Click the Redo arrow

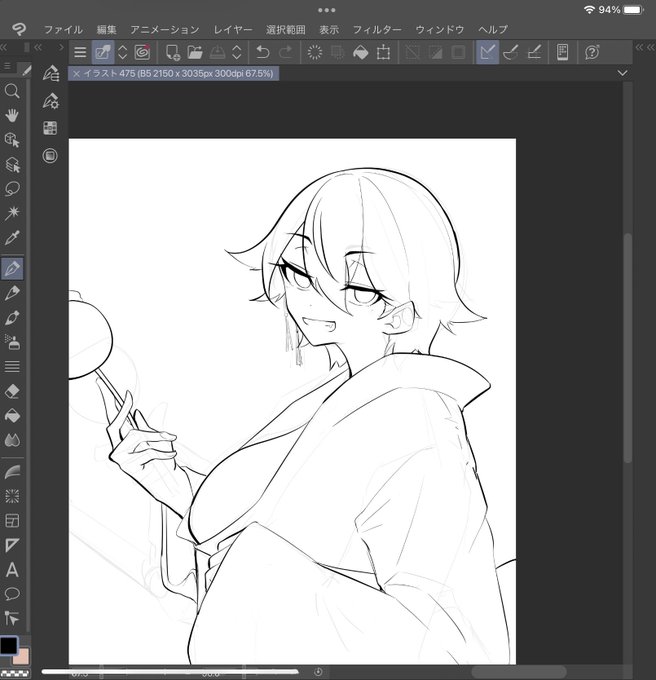tap(285, 52)
